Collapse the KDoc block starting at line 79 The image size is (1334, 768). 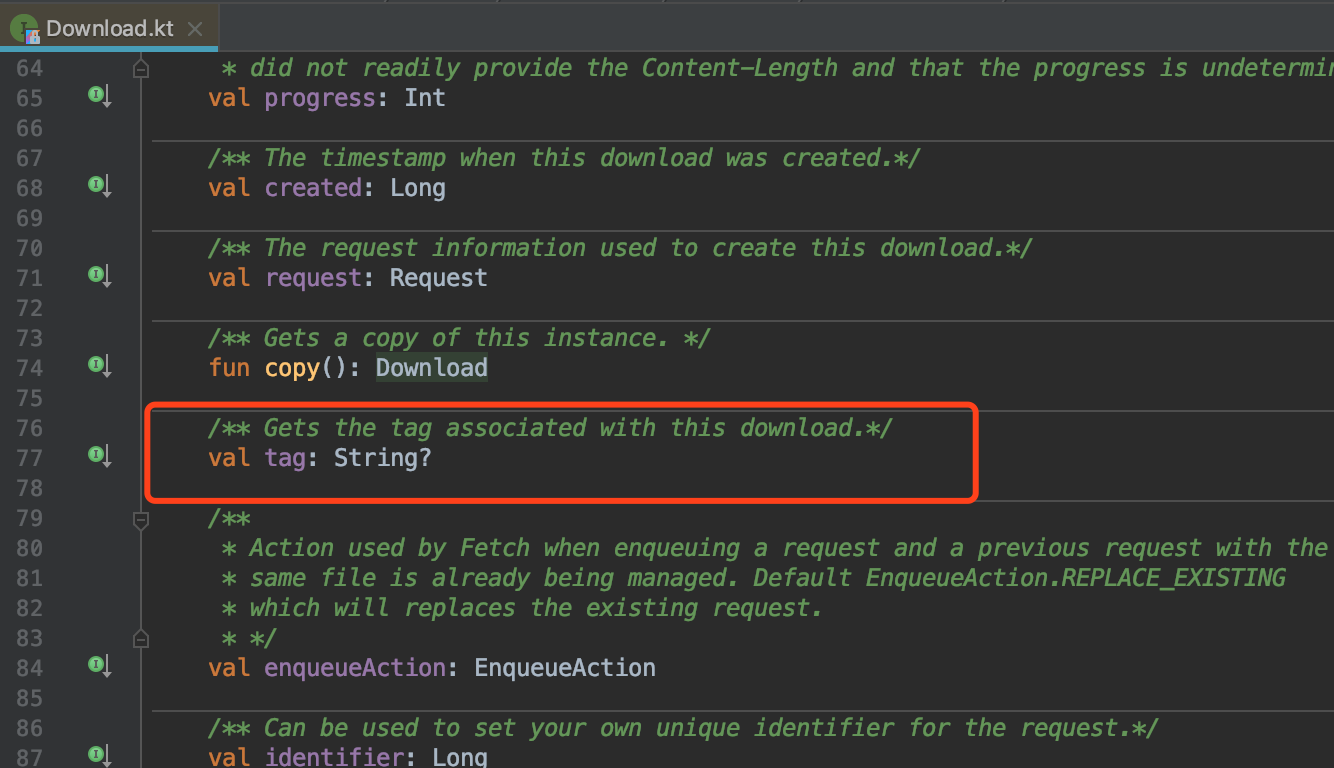pos(140,519)
